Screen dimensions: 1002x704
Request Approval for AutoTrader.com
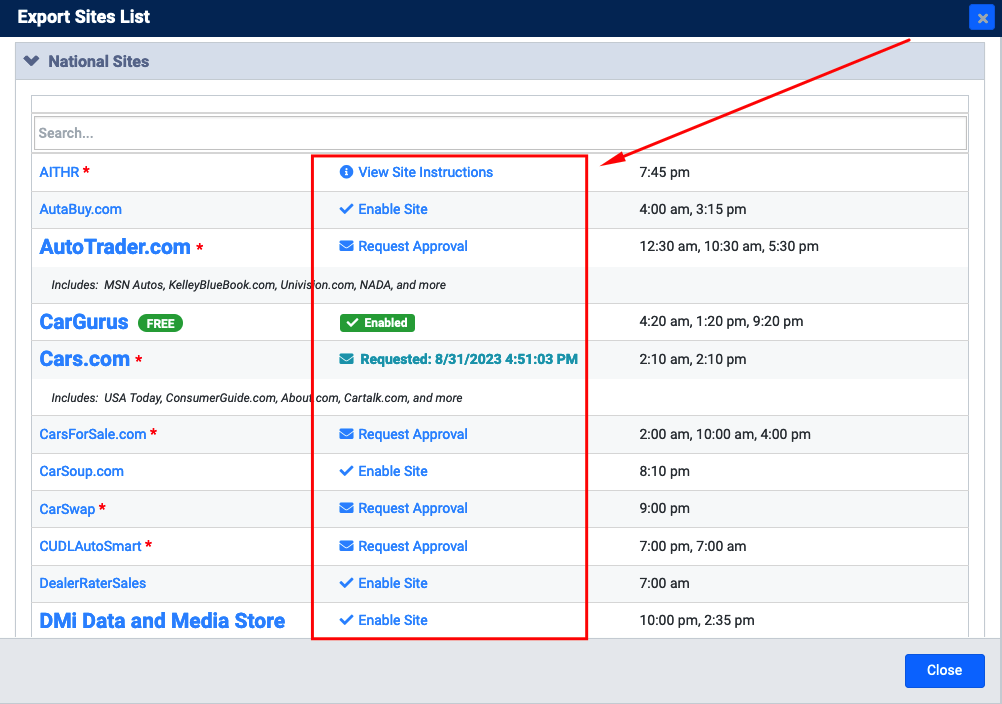pos(413,246)
